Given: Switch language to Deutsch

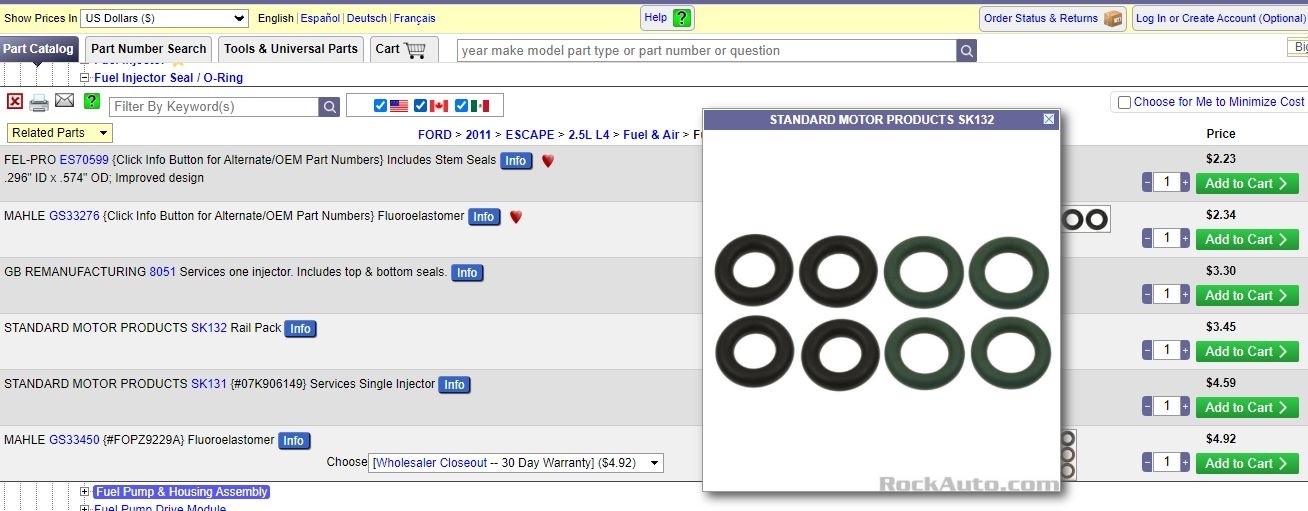Looking at the screenshot, I should (x=367, y=18).
